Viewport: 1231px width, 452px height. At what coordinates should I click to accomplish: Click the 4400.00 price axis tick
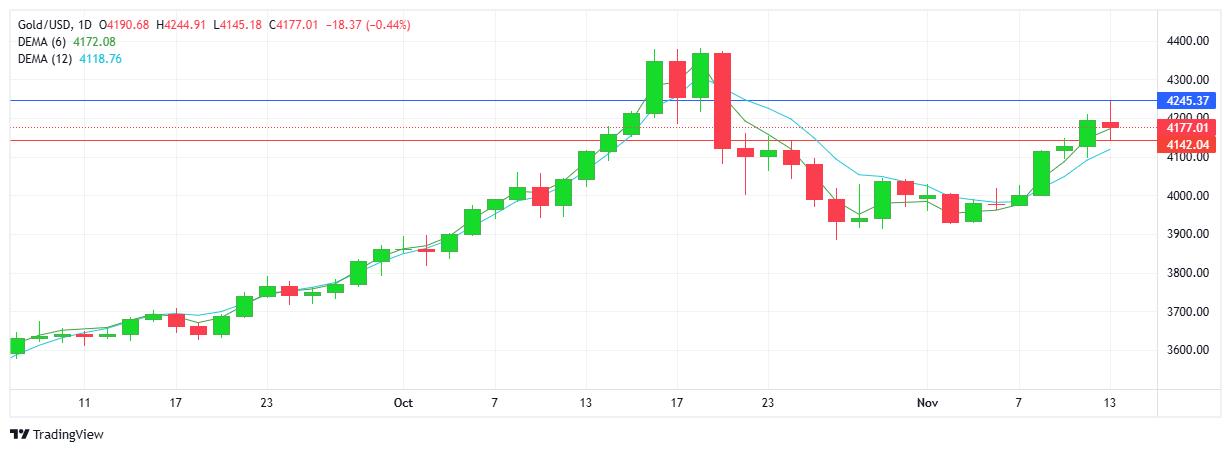click(1186, 41)
